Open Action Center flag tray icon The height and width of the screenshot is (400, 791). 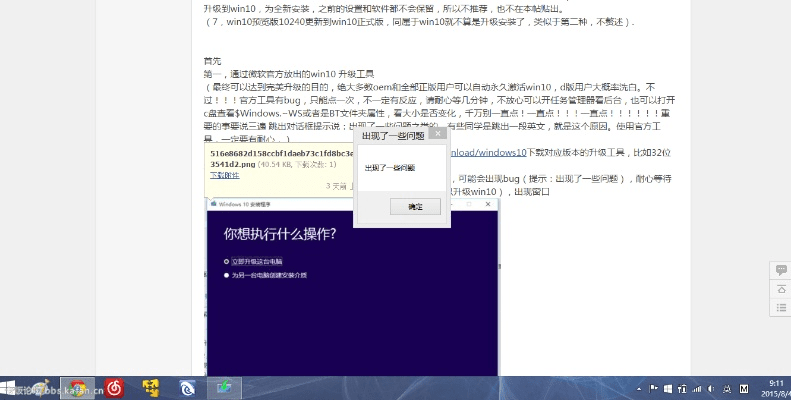pyautogui.click(x=653, y=389)
